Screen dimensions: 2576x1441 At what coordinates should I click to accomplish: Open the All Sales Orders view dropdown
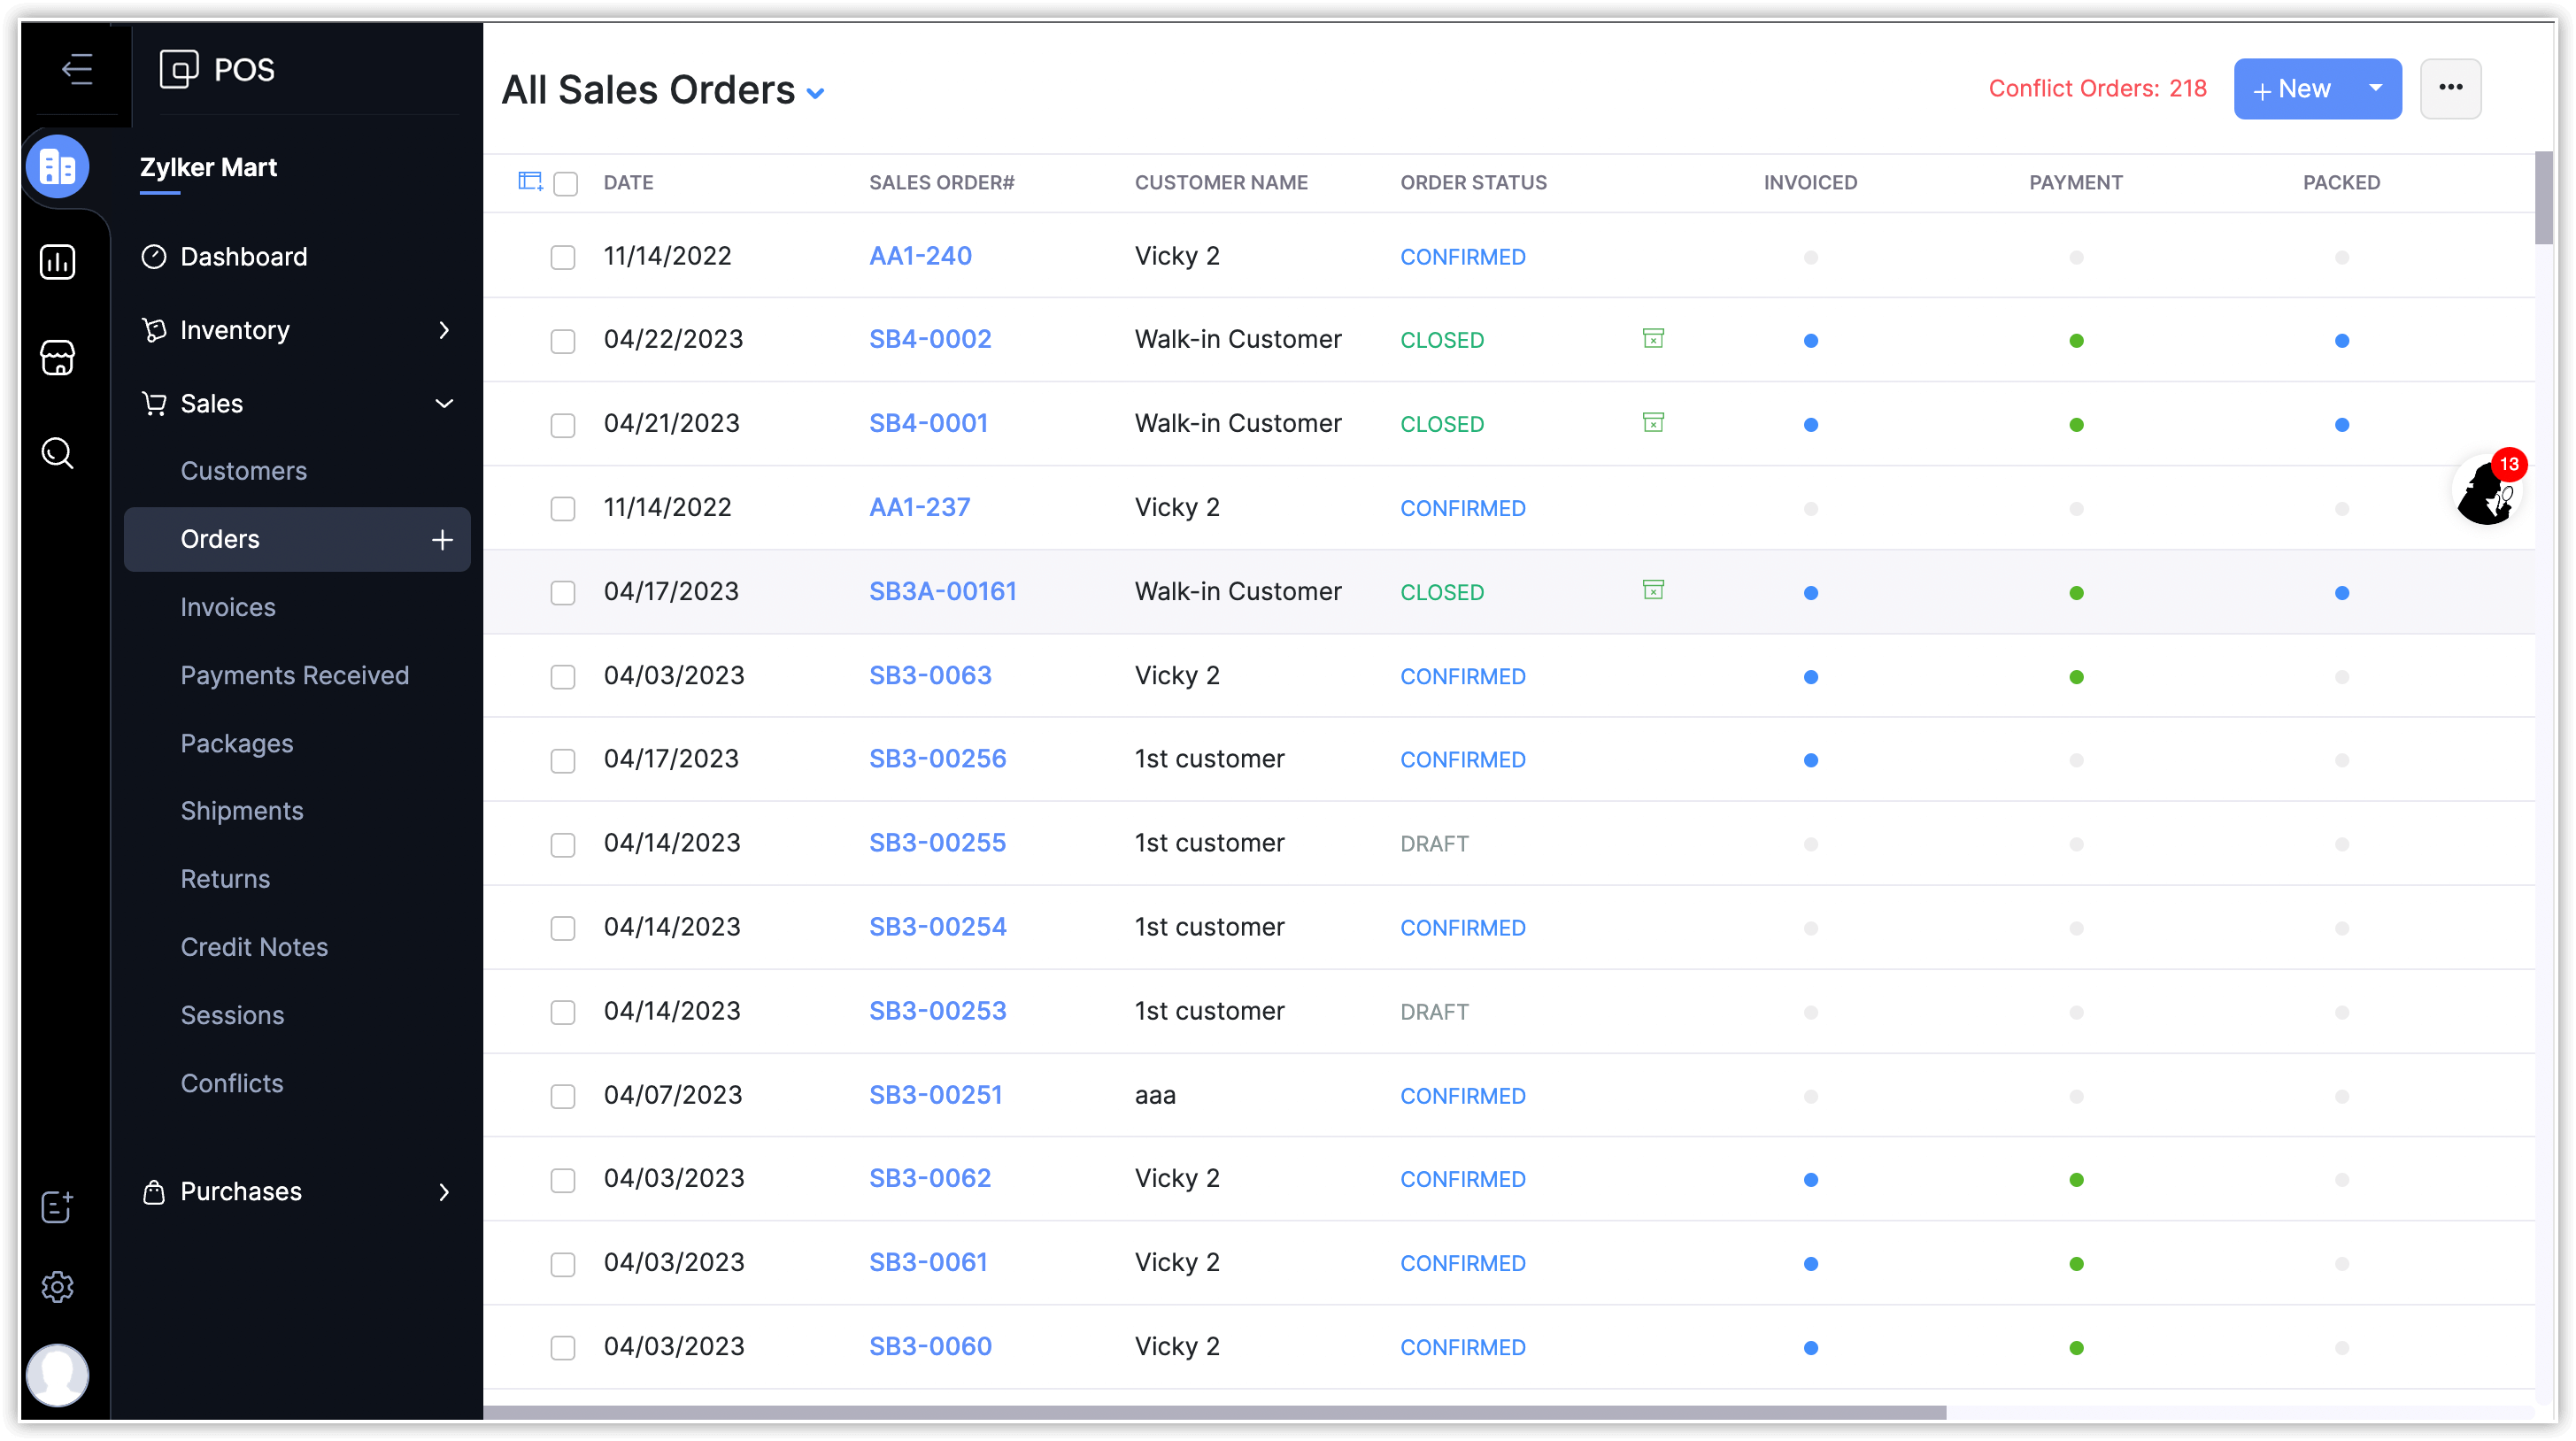click(x=816, y=94)
